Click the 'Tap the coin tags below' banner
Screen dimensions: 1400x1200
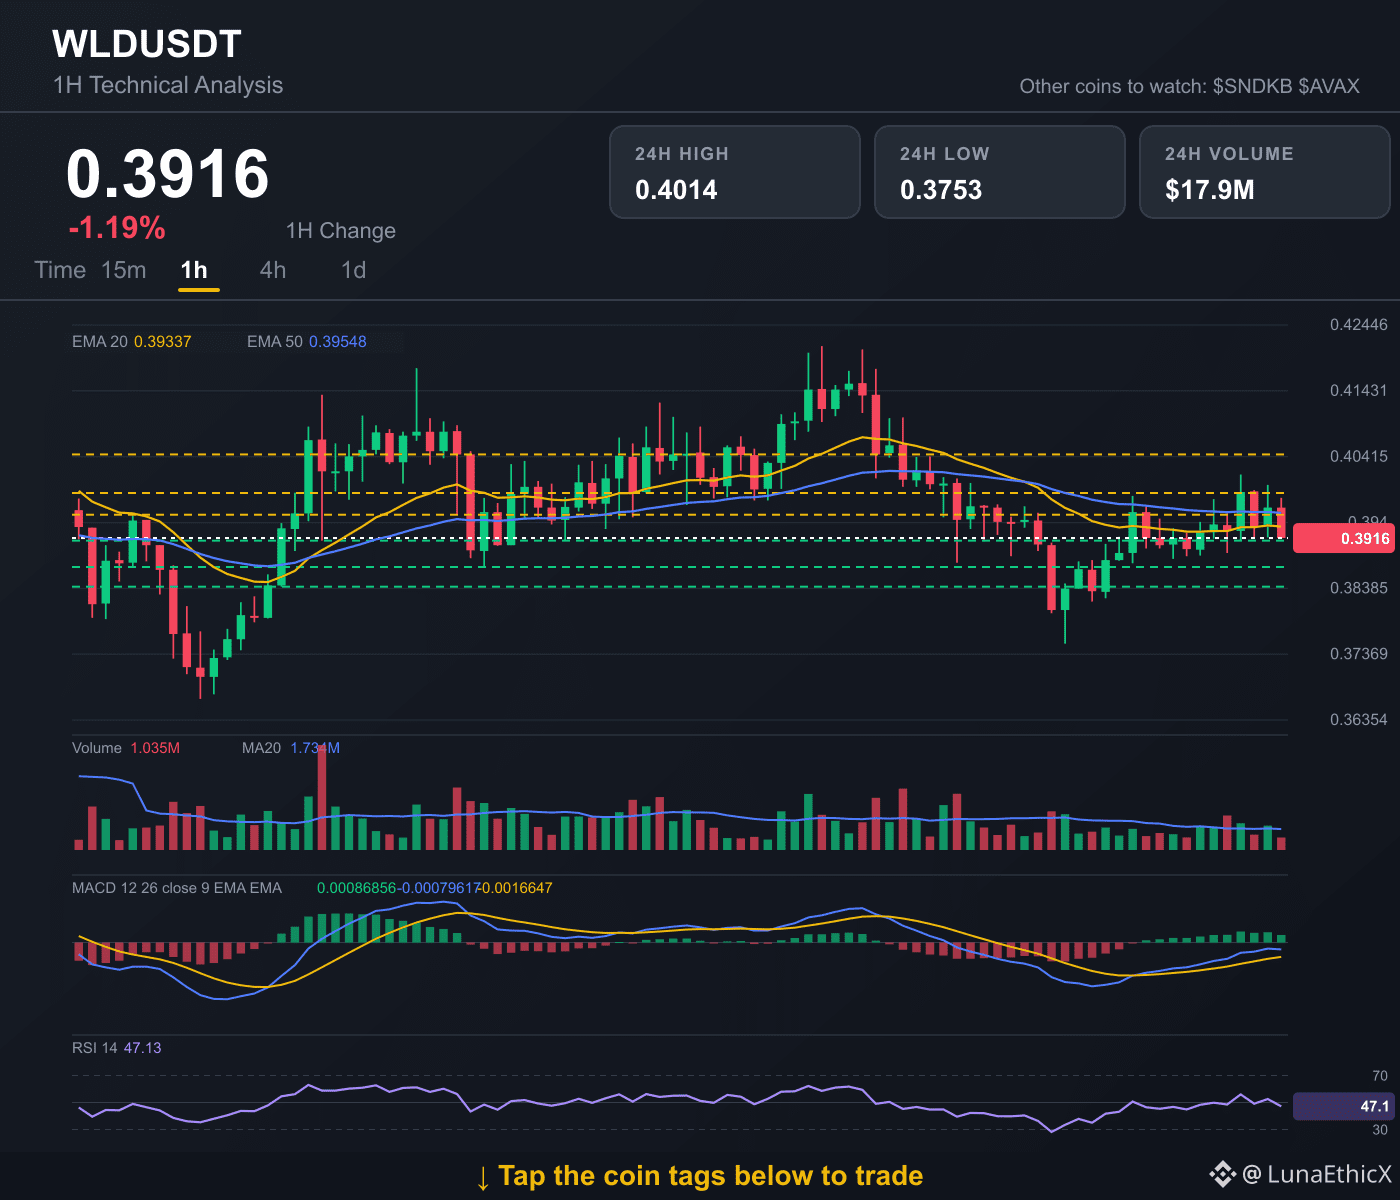700,1176
